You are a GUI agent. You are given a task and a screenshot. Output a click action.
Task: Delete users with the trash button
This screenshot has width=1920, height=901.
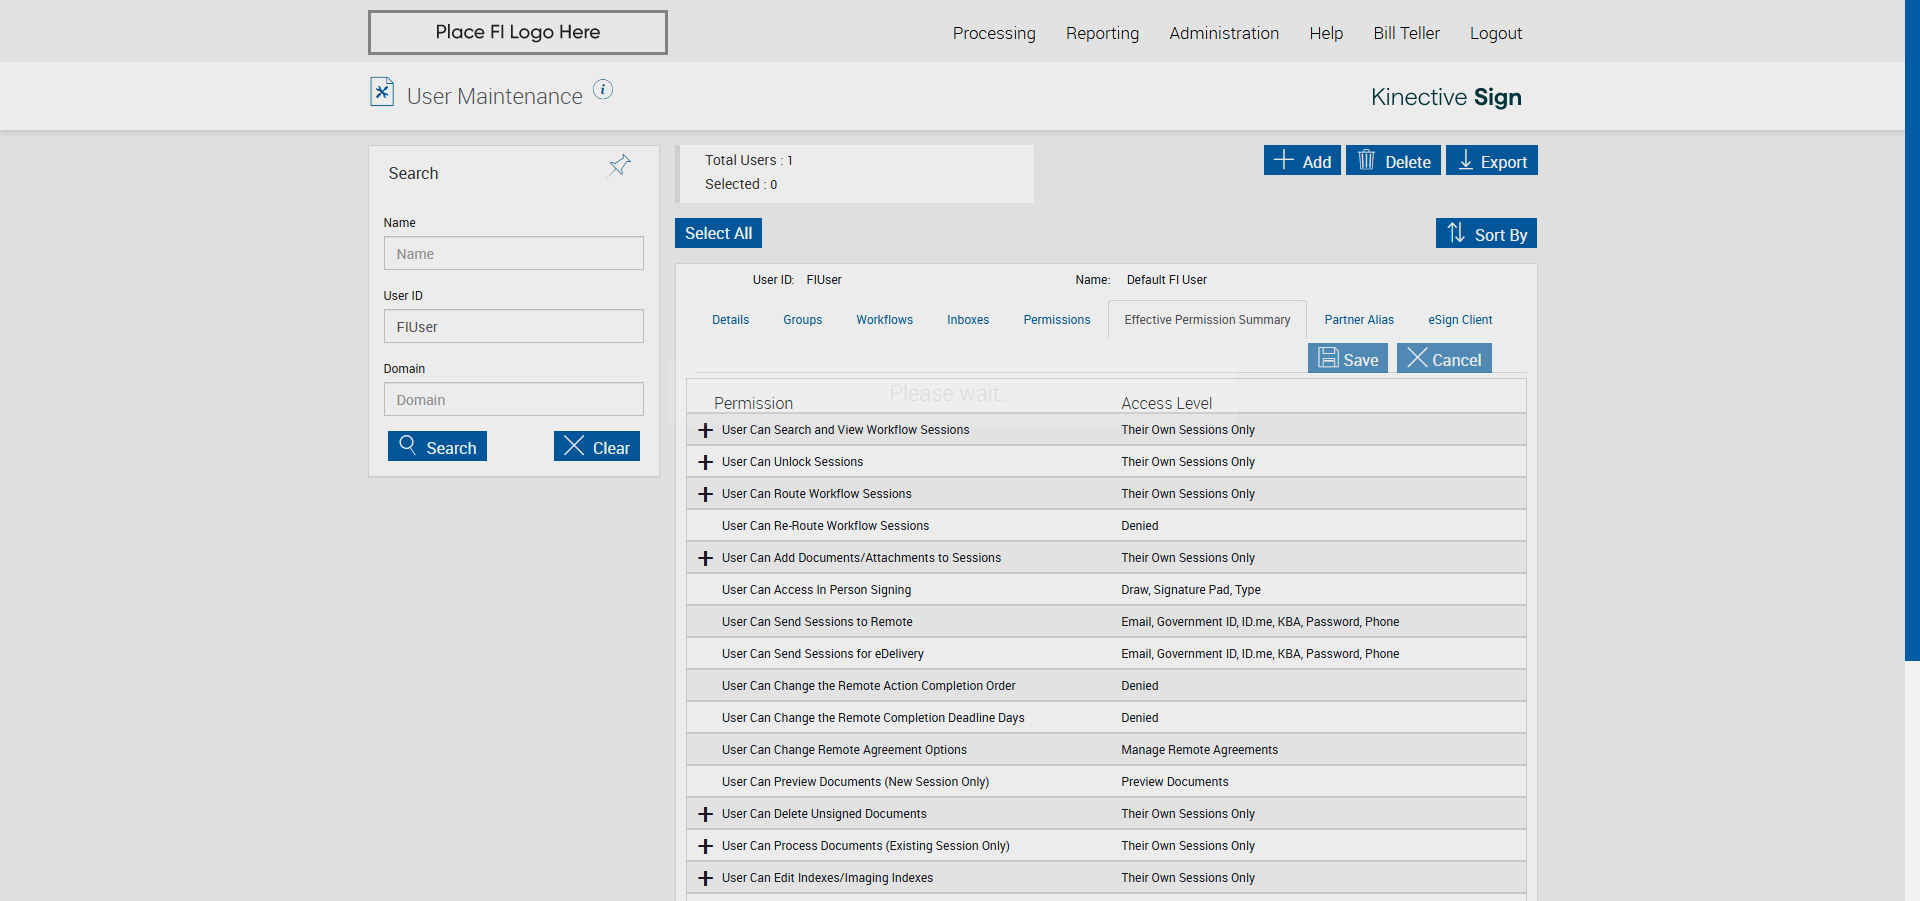coord(1393,161)
